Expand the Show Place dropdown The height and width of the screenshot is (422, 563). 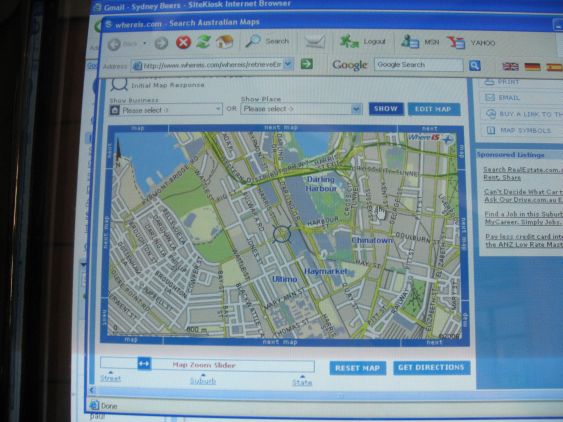click(301, 109)
